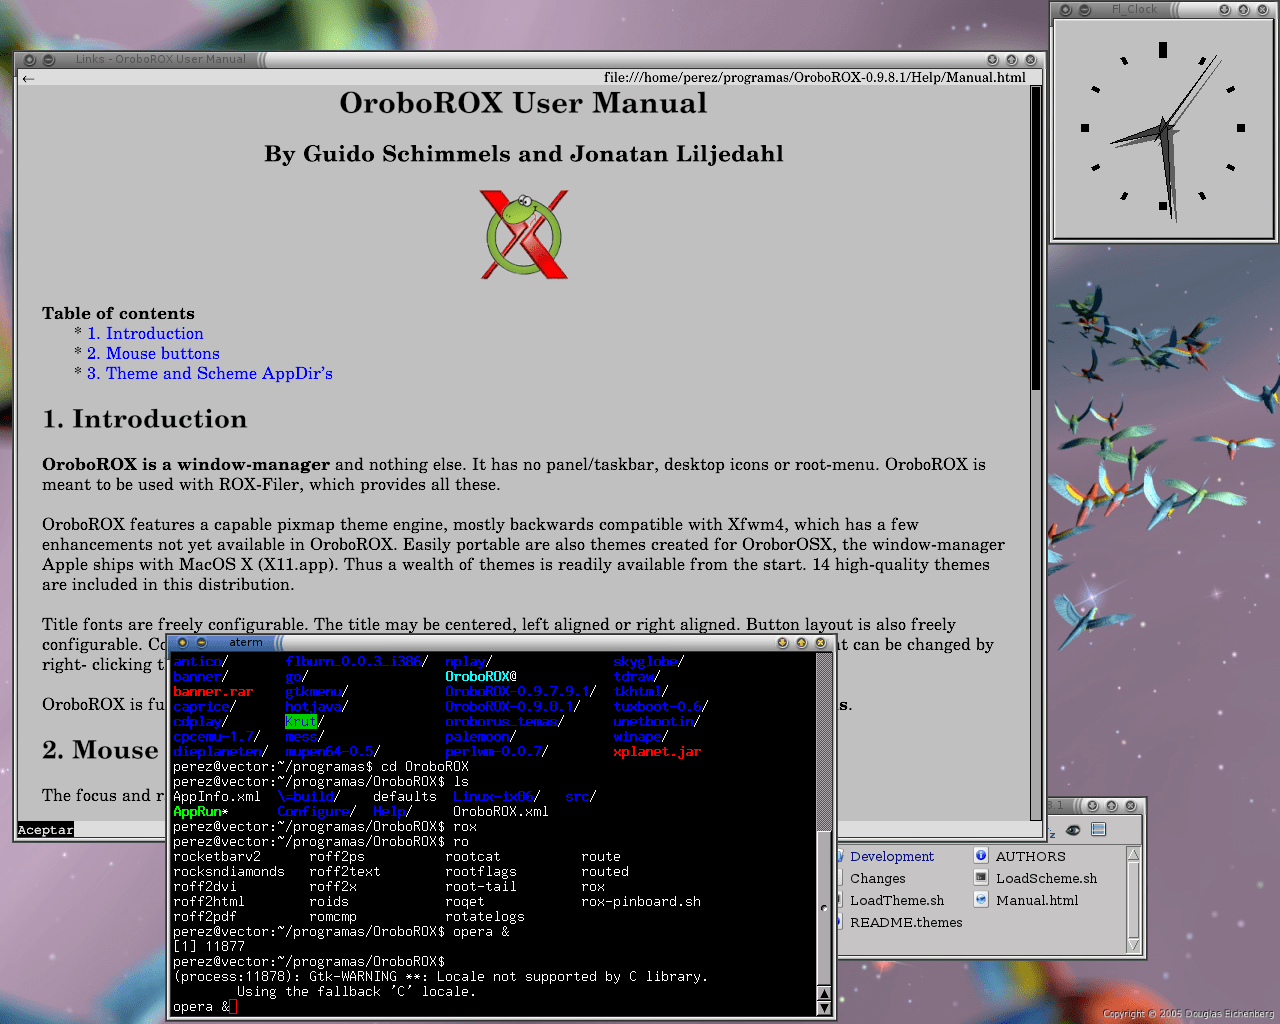
Task: Click the stick button in Links title bar
Action: click(x=49, y=60)
